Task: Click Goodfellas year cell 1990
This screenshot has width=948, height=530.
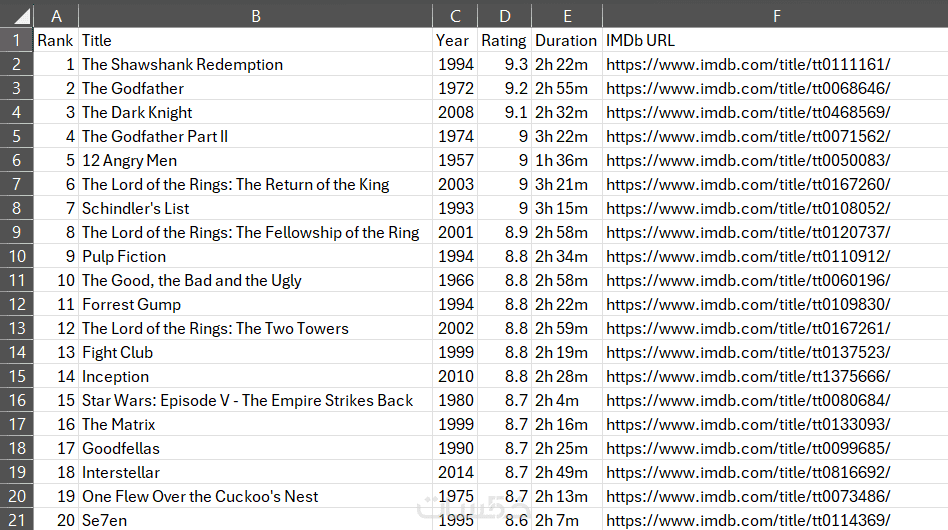Action: pyautogui.click(x=456, y=448)
